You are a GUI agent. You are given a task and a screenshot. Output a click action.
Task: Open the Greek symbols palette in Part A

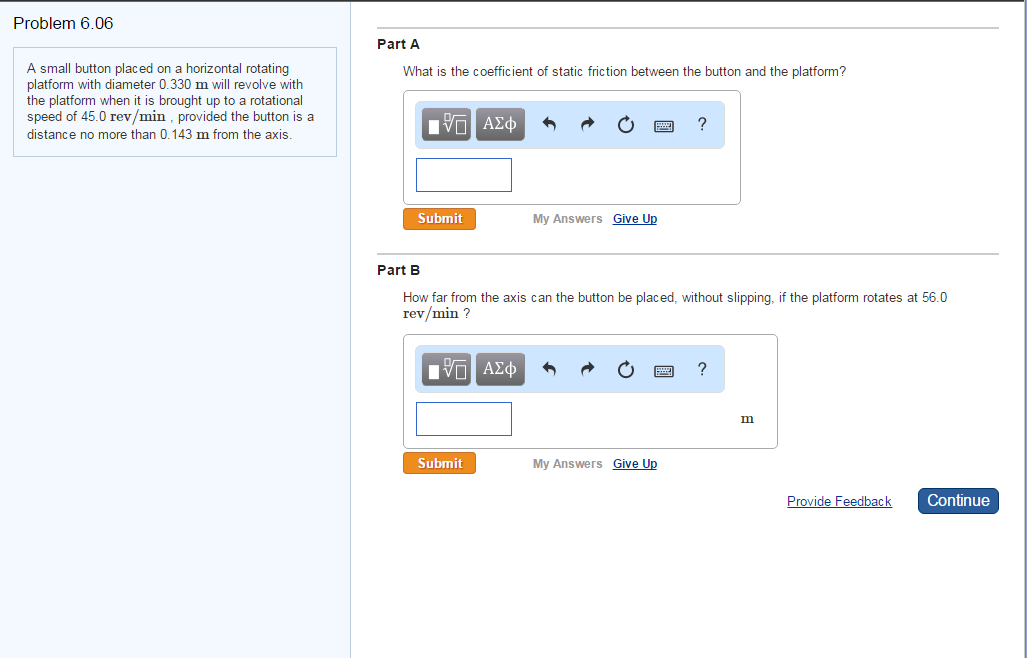pos(499,124)
